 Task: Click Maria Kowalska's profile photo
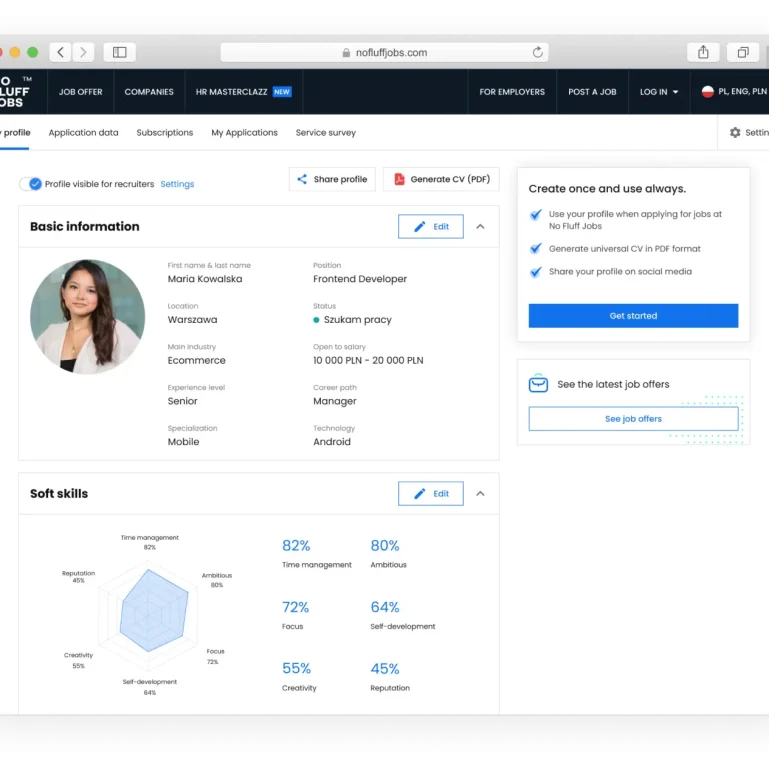pyautogui.click(x=87, y=317)
